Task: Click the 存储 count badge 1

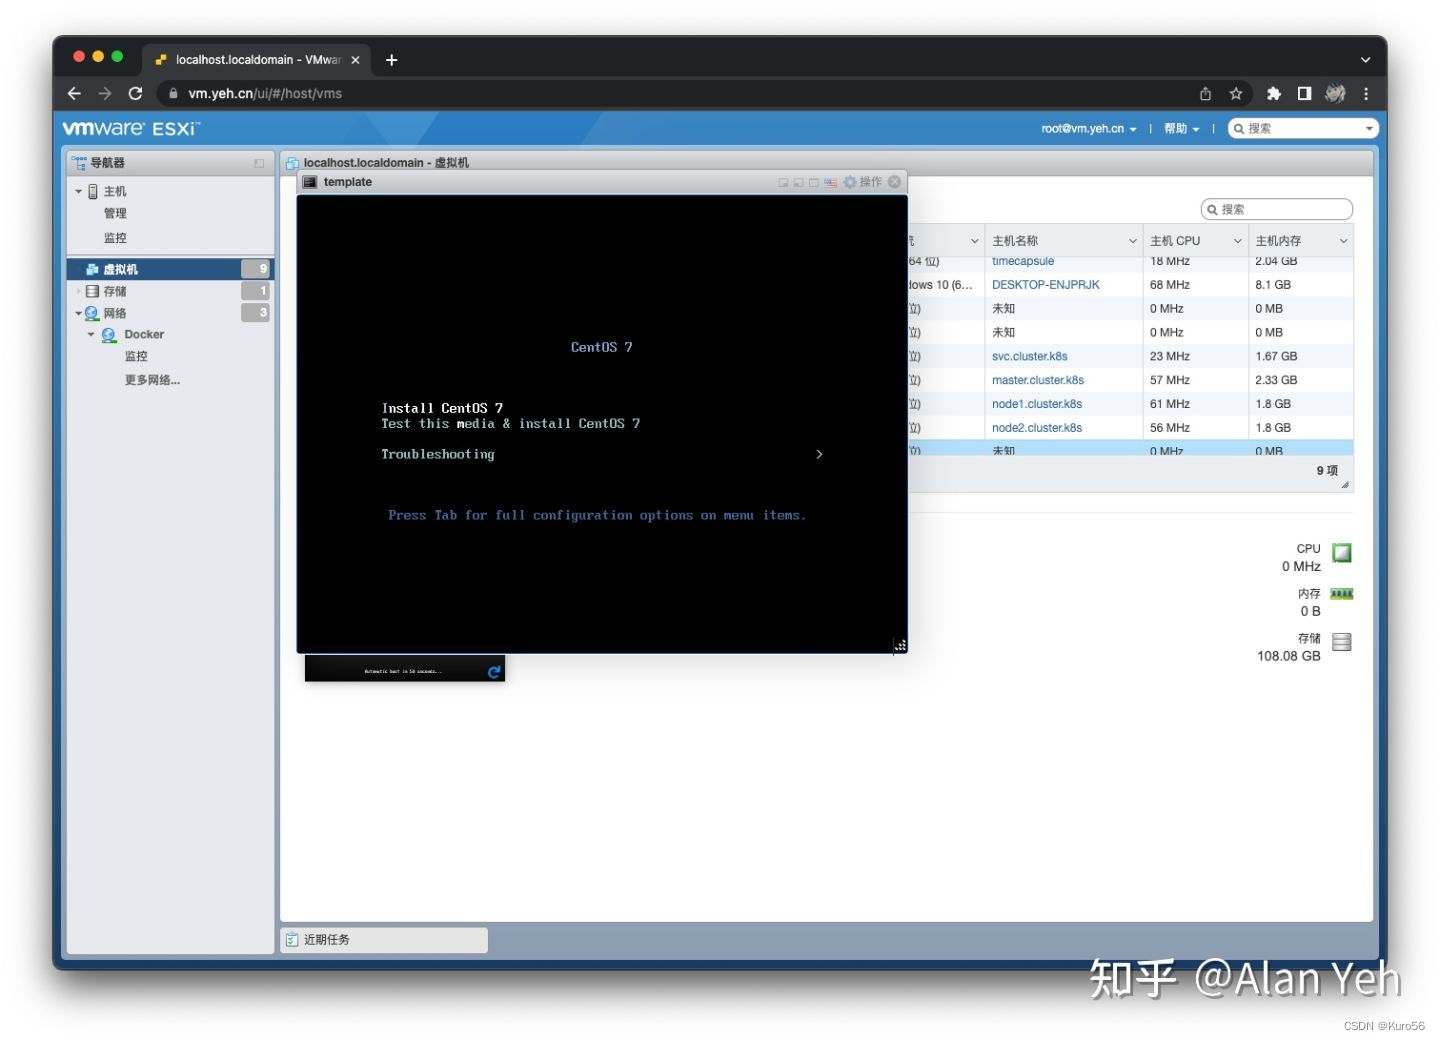Action: [256, 291]
